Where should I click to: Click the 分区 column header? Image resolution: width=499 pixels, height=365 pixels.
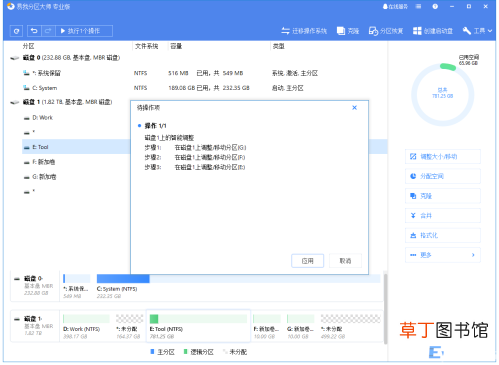pos(28,46)
